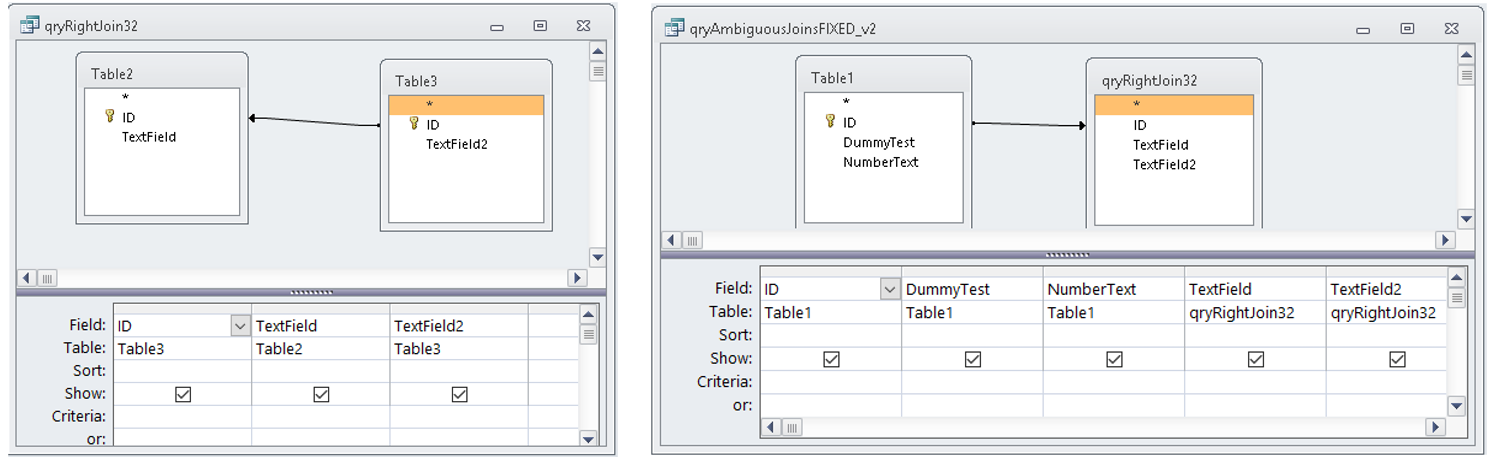Select the asterisk row in the Table3 field list

click(466, 105)
